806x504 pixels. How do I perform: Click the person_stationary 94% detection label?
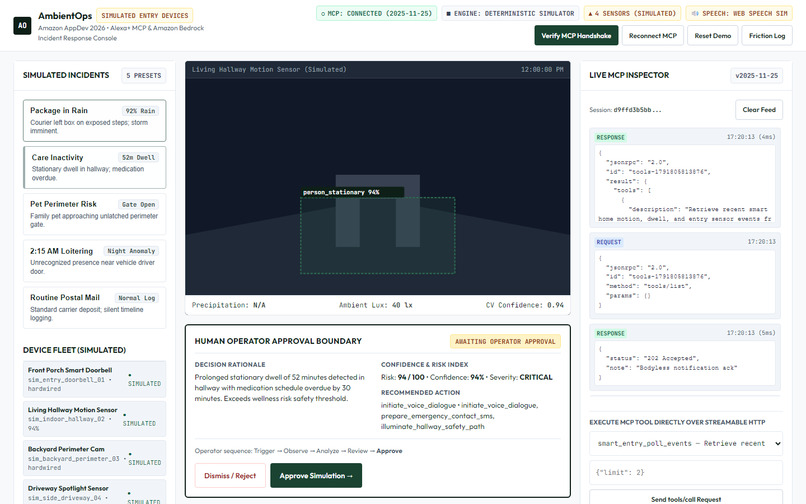click(352, 192)
